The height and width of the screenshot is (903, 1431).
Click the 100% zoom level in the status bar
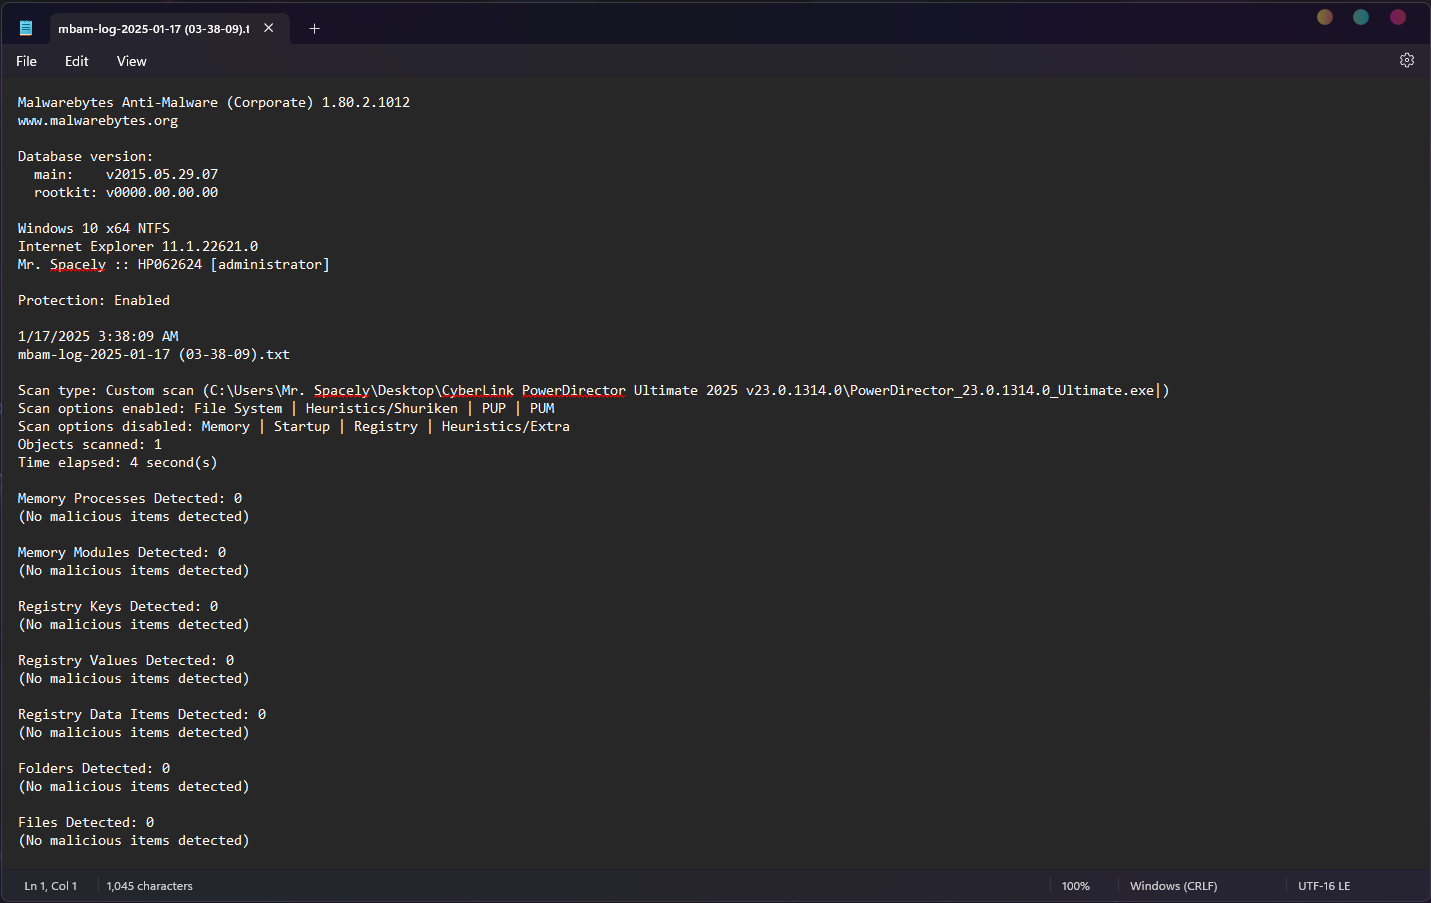1075,886
